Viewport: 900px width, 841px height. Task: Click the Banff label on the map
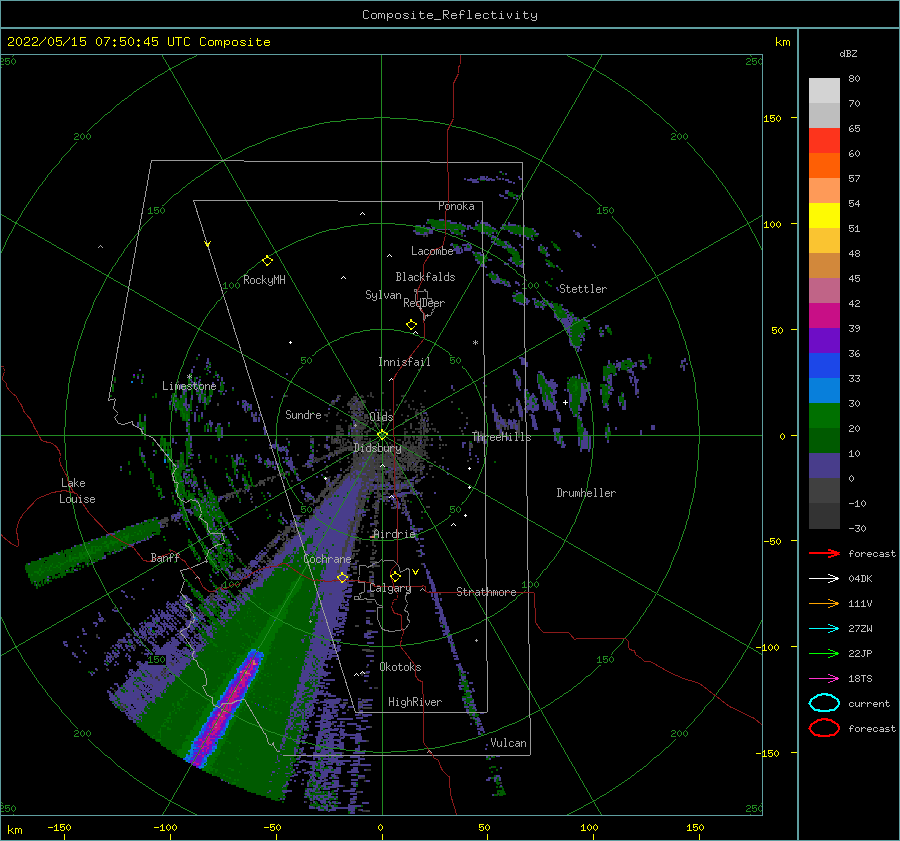165,557
